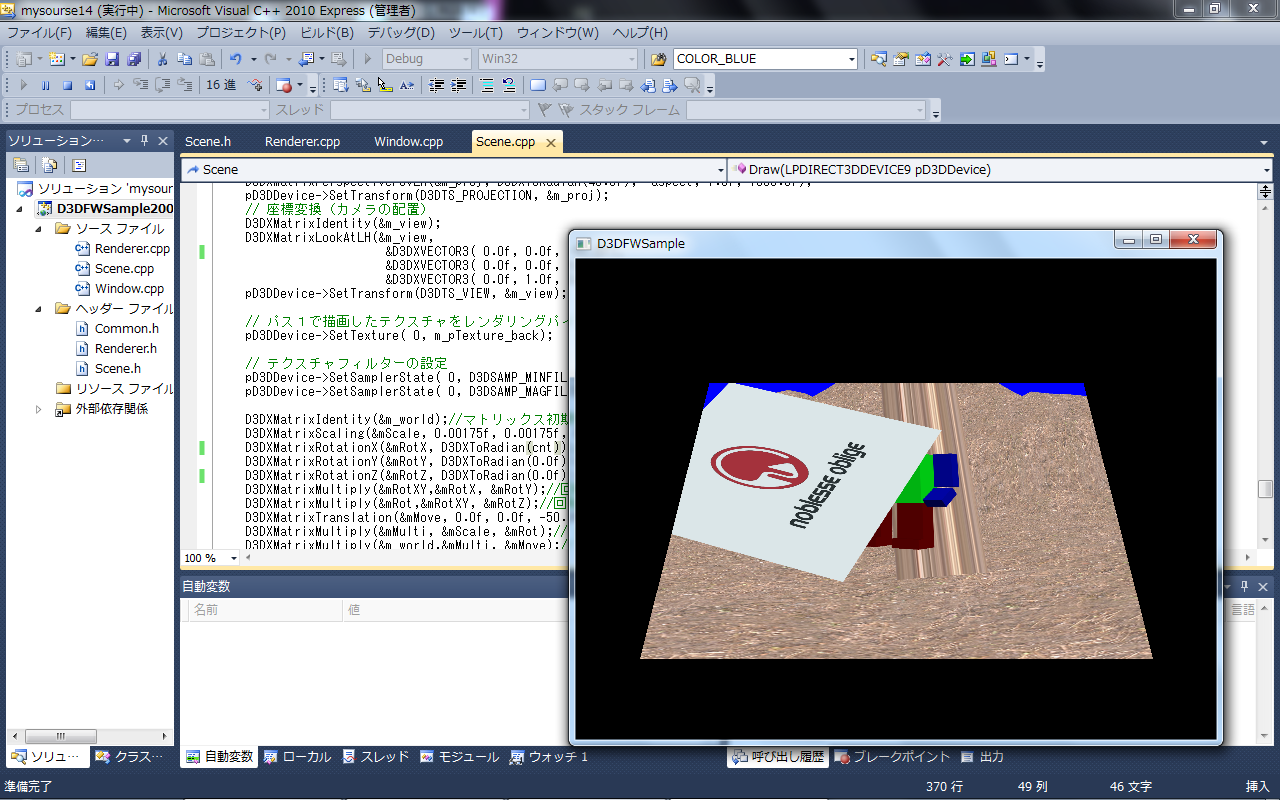Close the Scene.cpp editor tab
The height and width of the screenshot is (800, 1280).
(552, 142)
